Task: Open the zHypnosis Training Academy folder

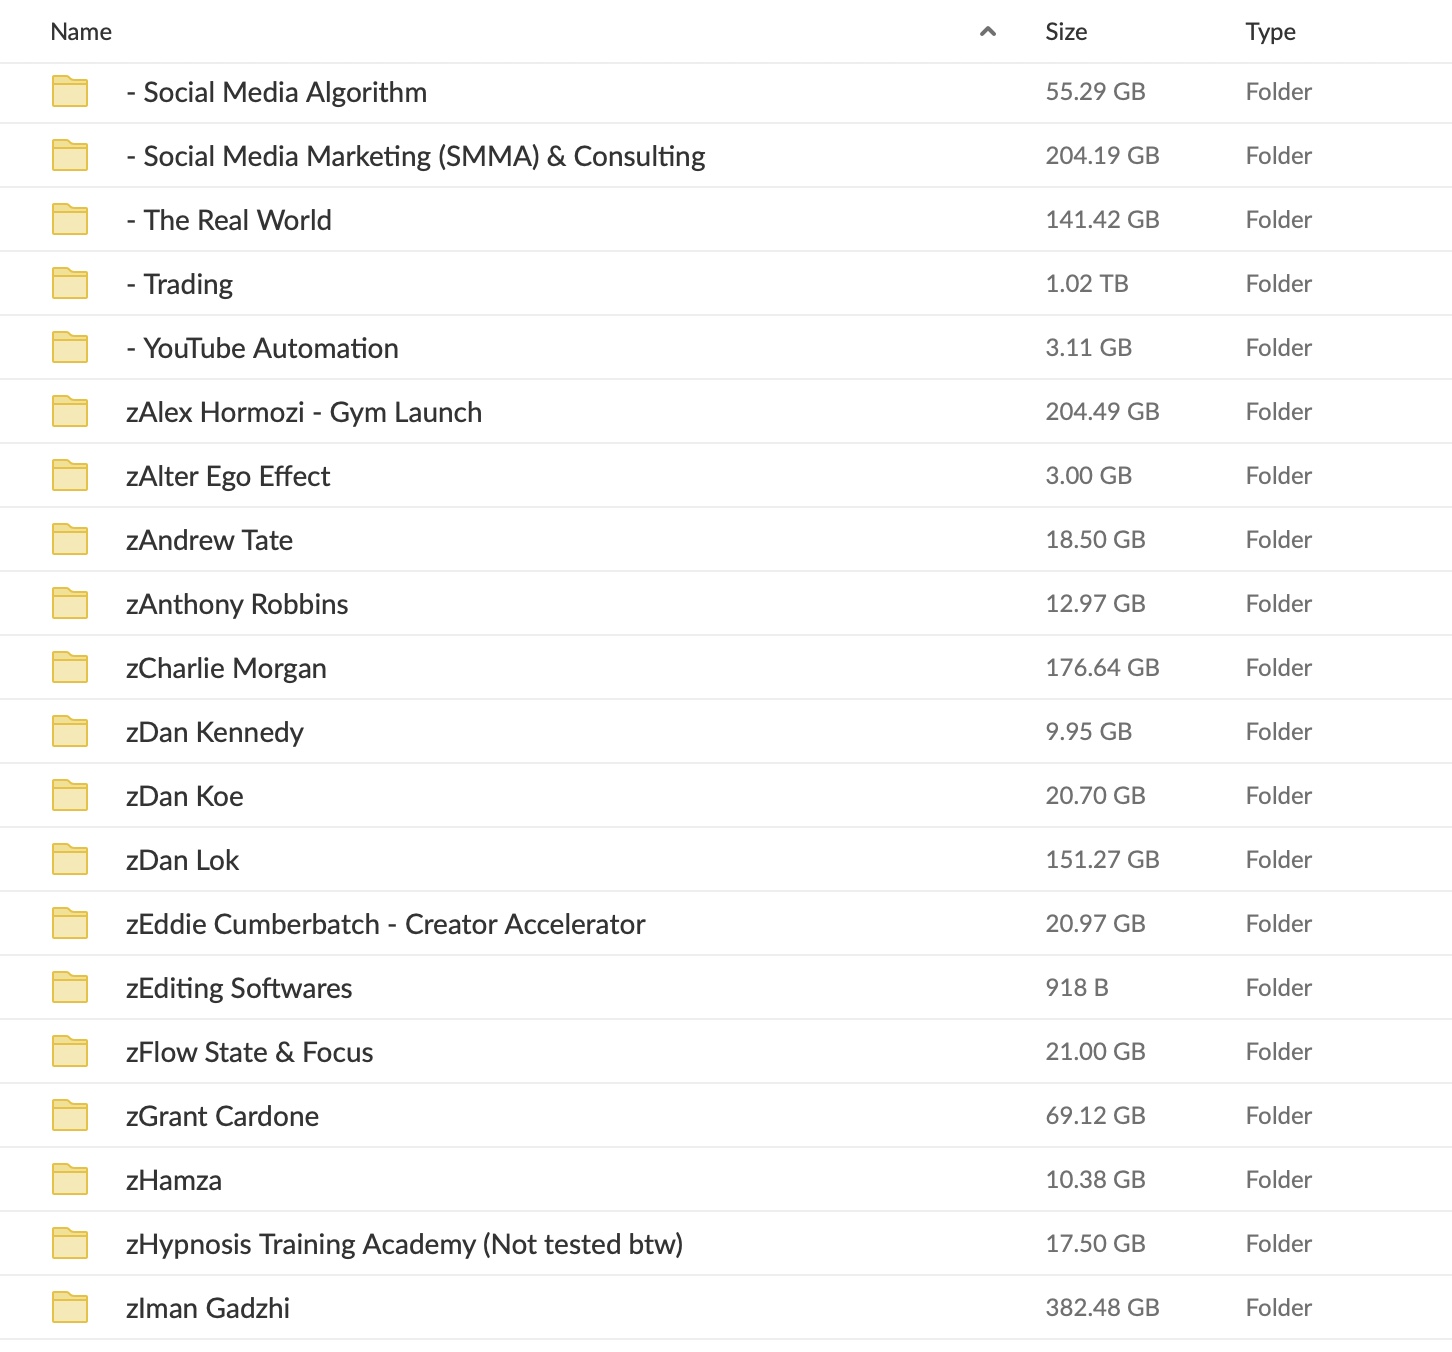Action: (405, 1243)
